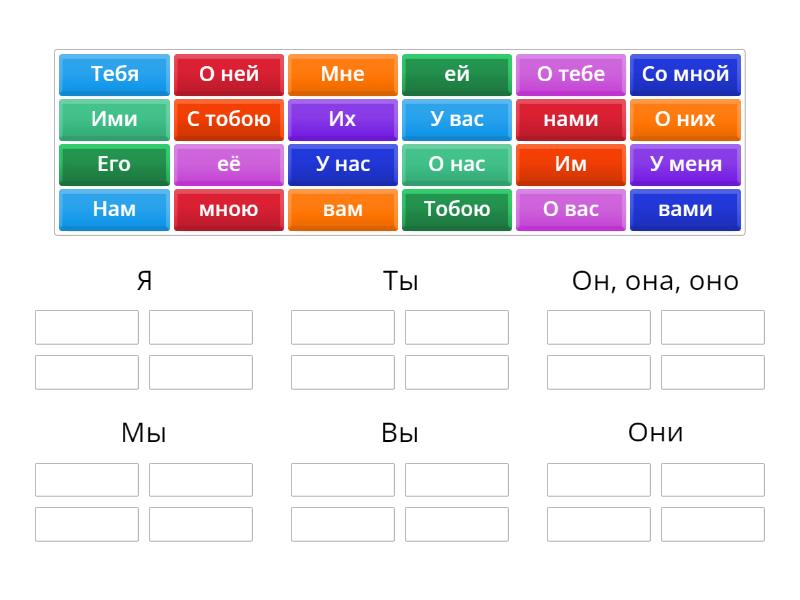Click the red "мною" tile

point(229,209)
